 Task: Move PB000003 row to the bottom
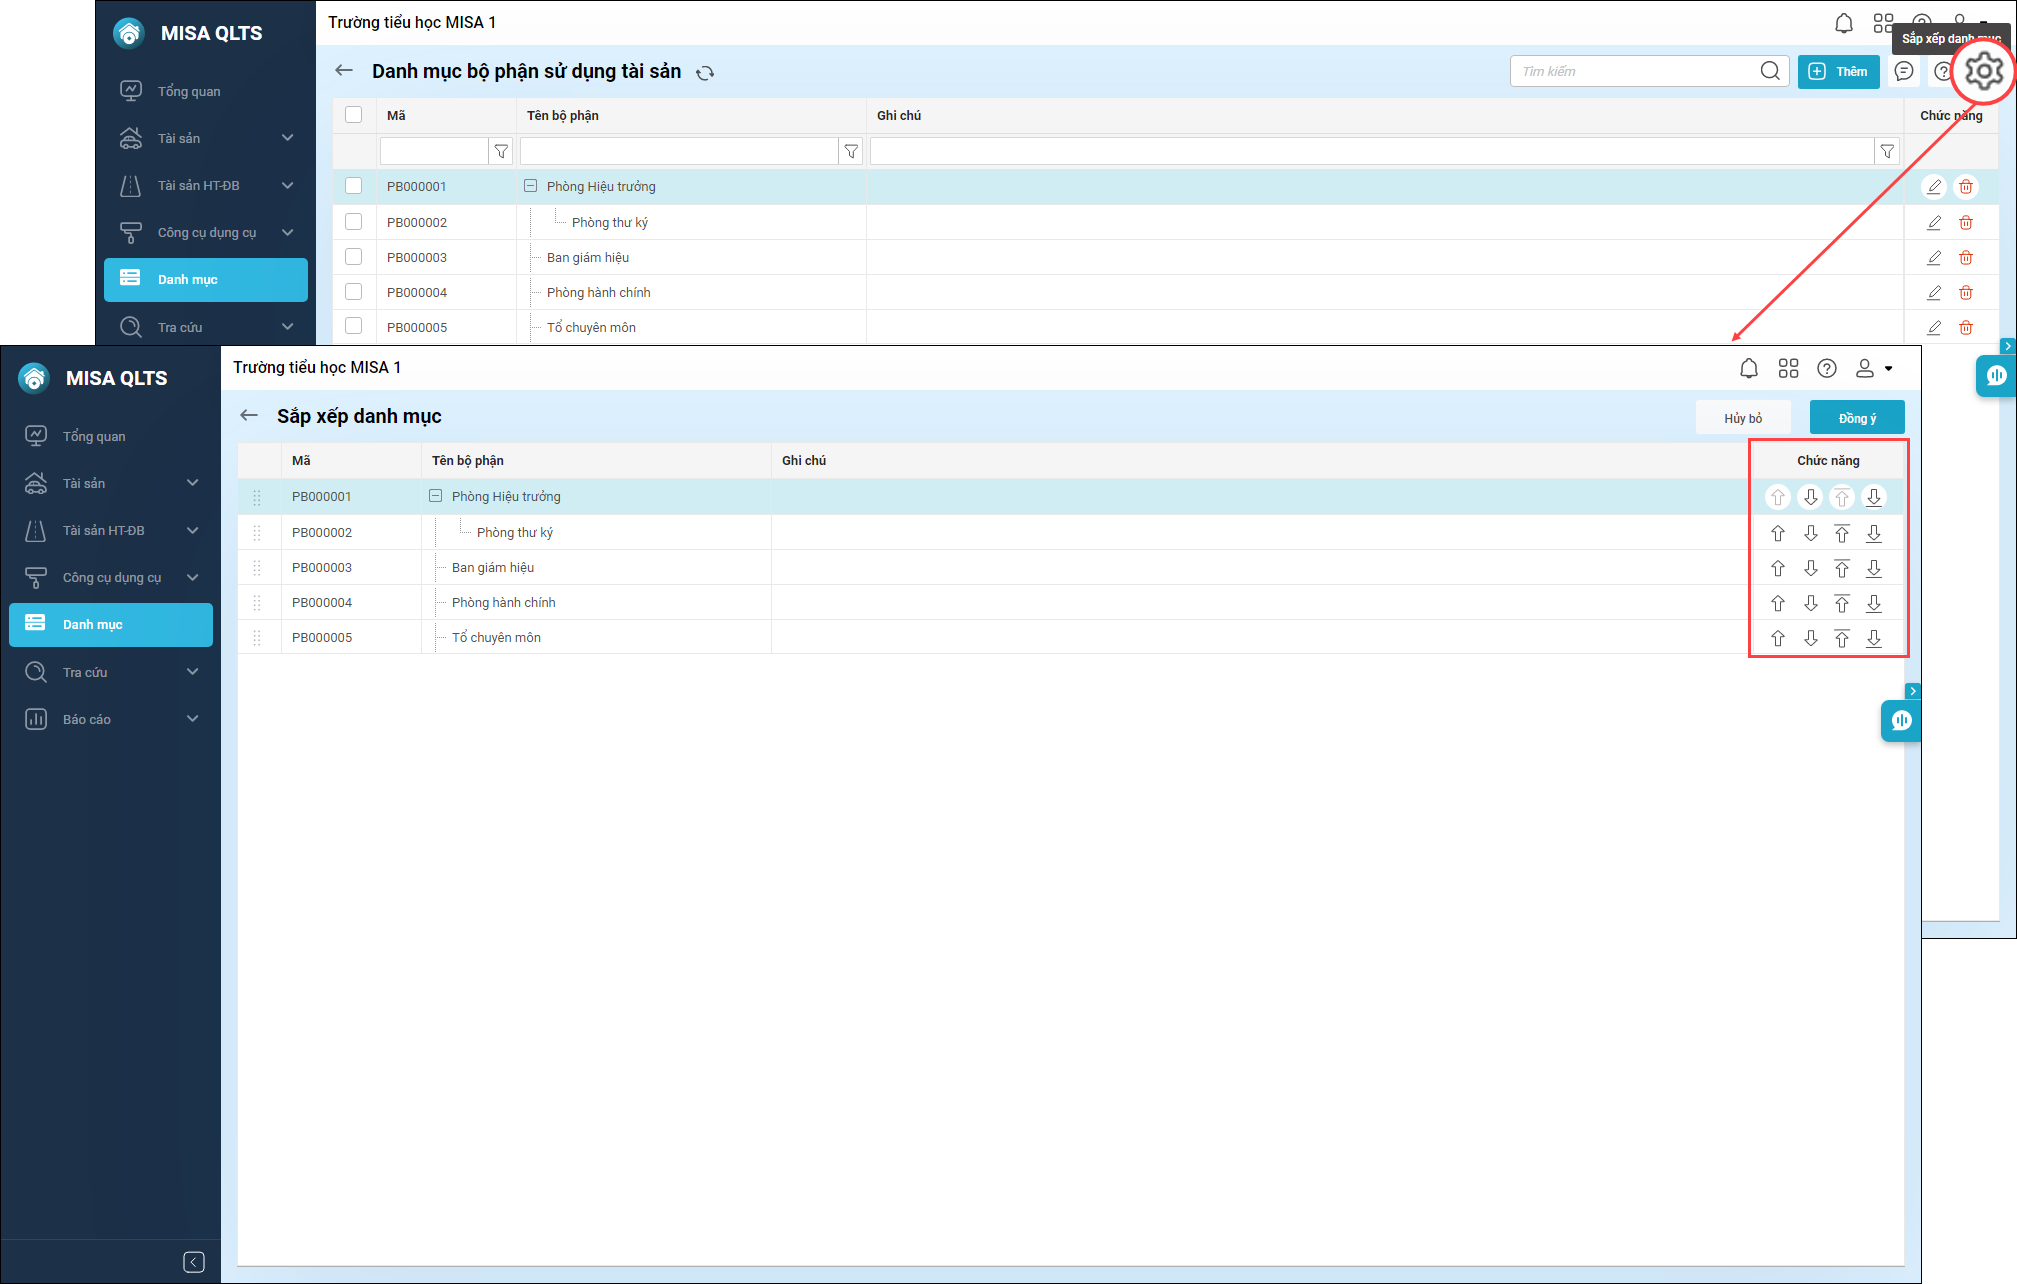[x=1874, y=568]
